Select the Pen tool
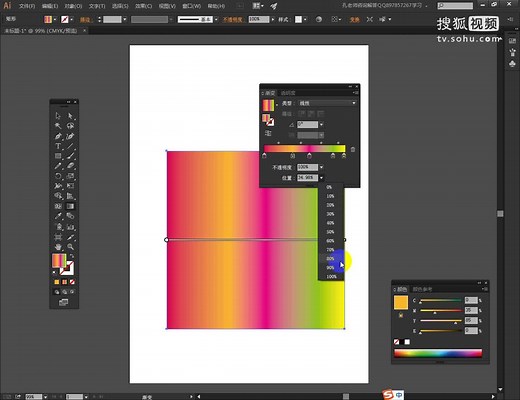The image size is (520, 400). pos(58,136)
